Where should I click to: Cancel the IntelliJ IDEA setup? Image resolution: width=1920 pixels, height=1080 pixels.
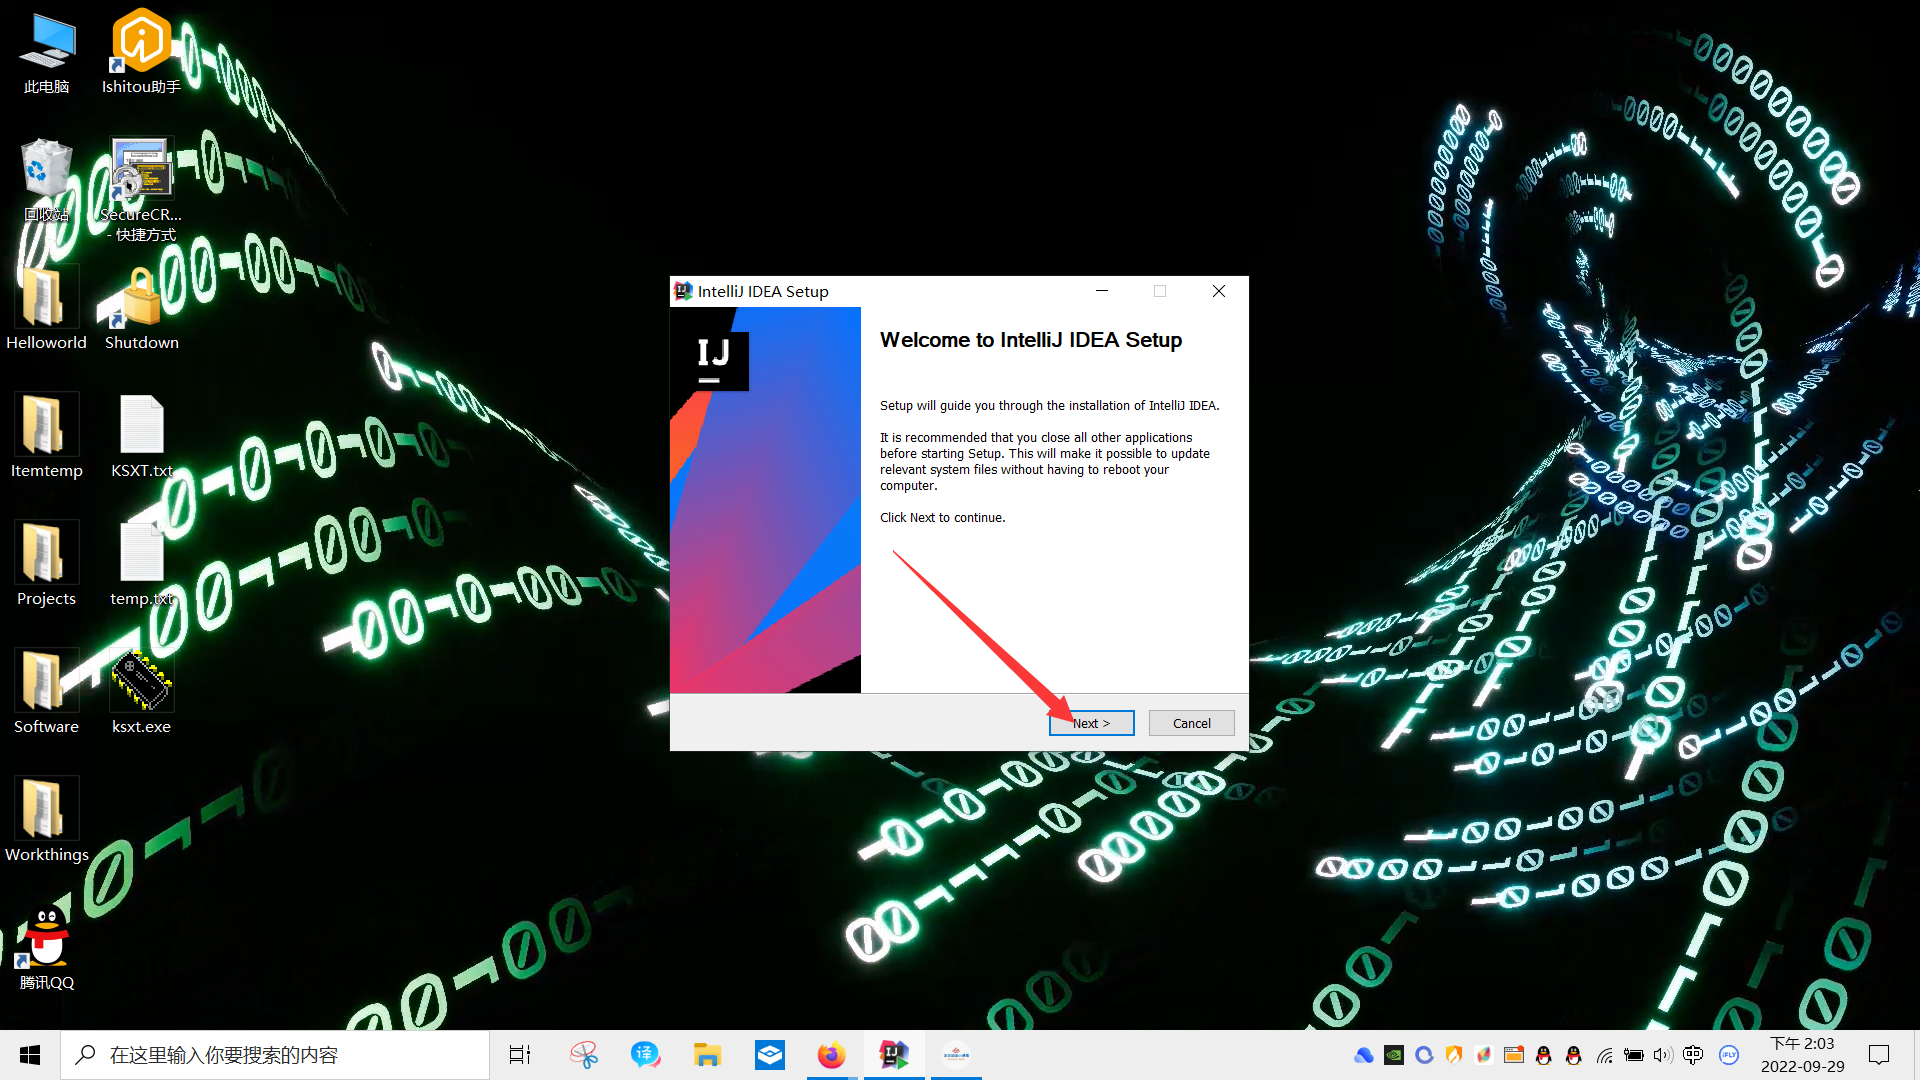1191,723
